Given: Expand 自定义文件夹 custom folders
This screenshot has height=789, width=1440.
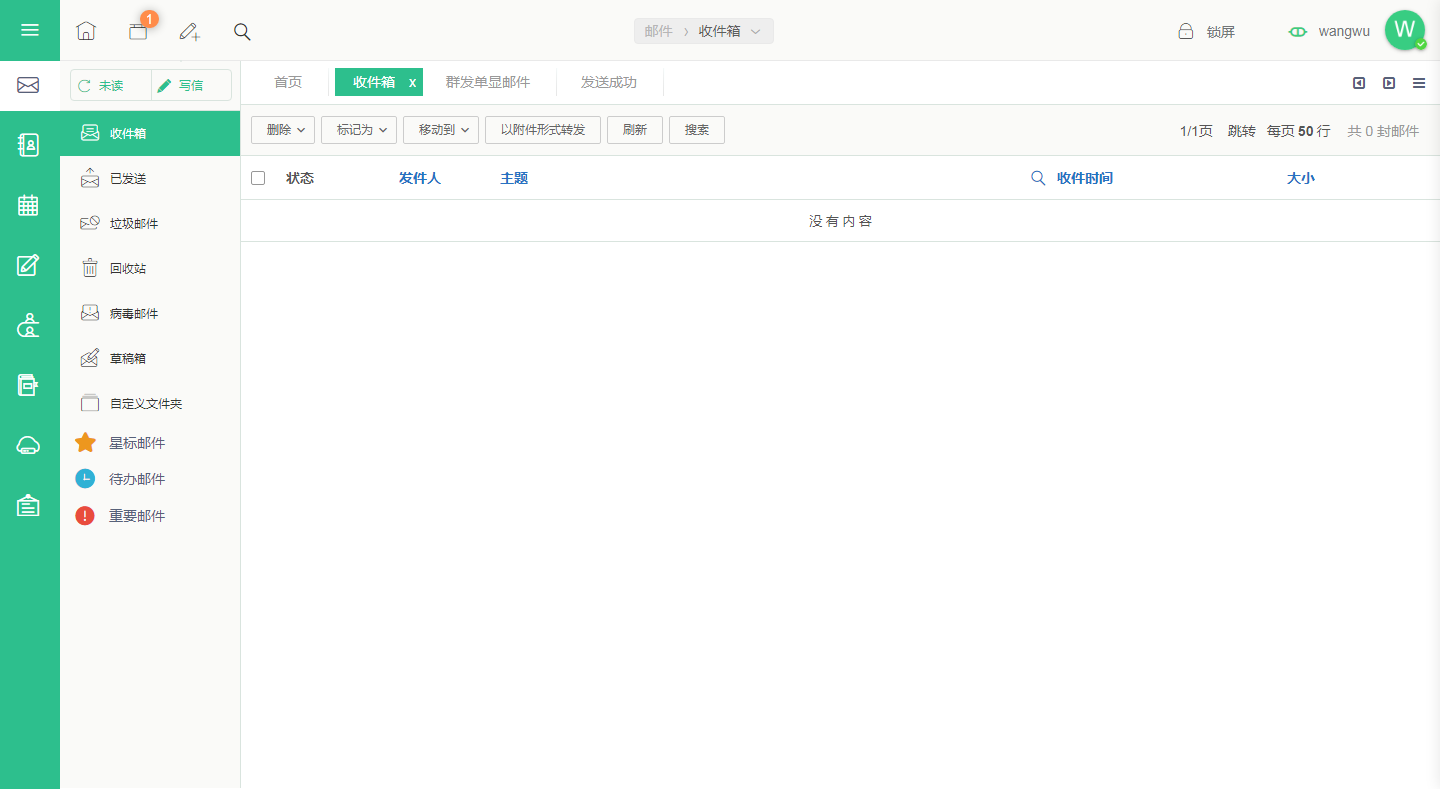Looking at the screenshot, I should 150,403.
